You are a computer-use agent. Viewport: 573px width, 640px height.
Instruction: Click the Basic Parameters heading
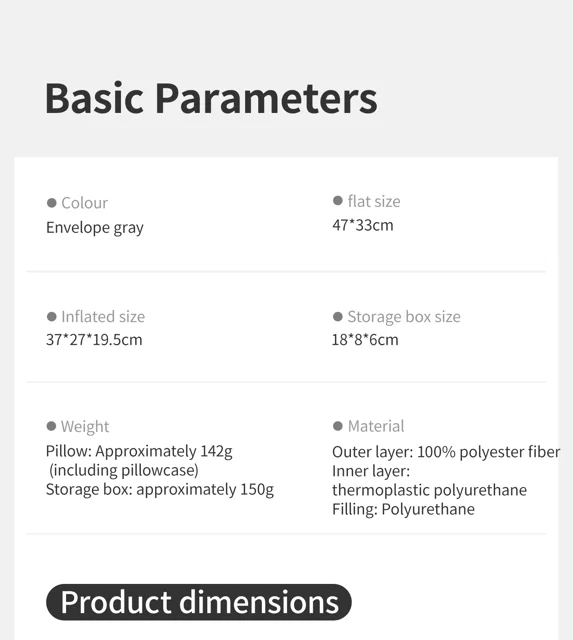(211, 98)
